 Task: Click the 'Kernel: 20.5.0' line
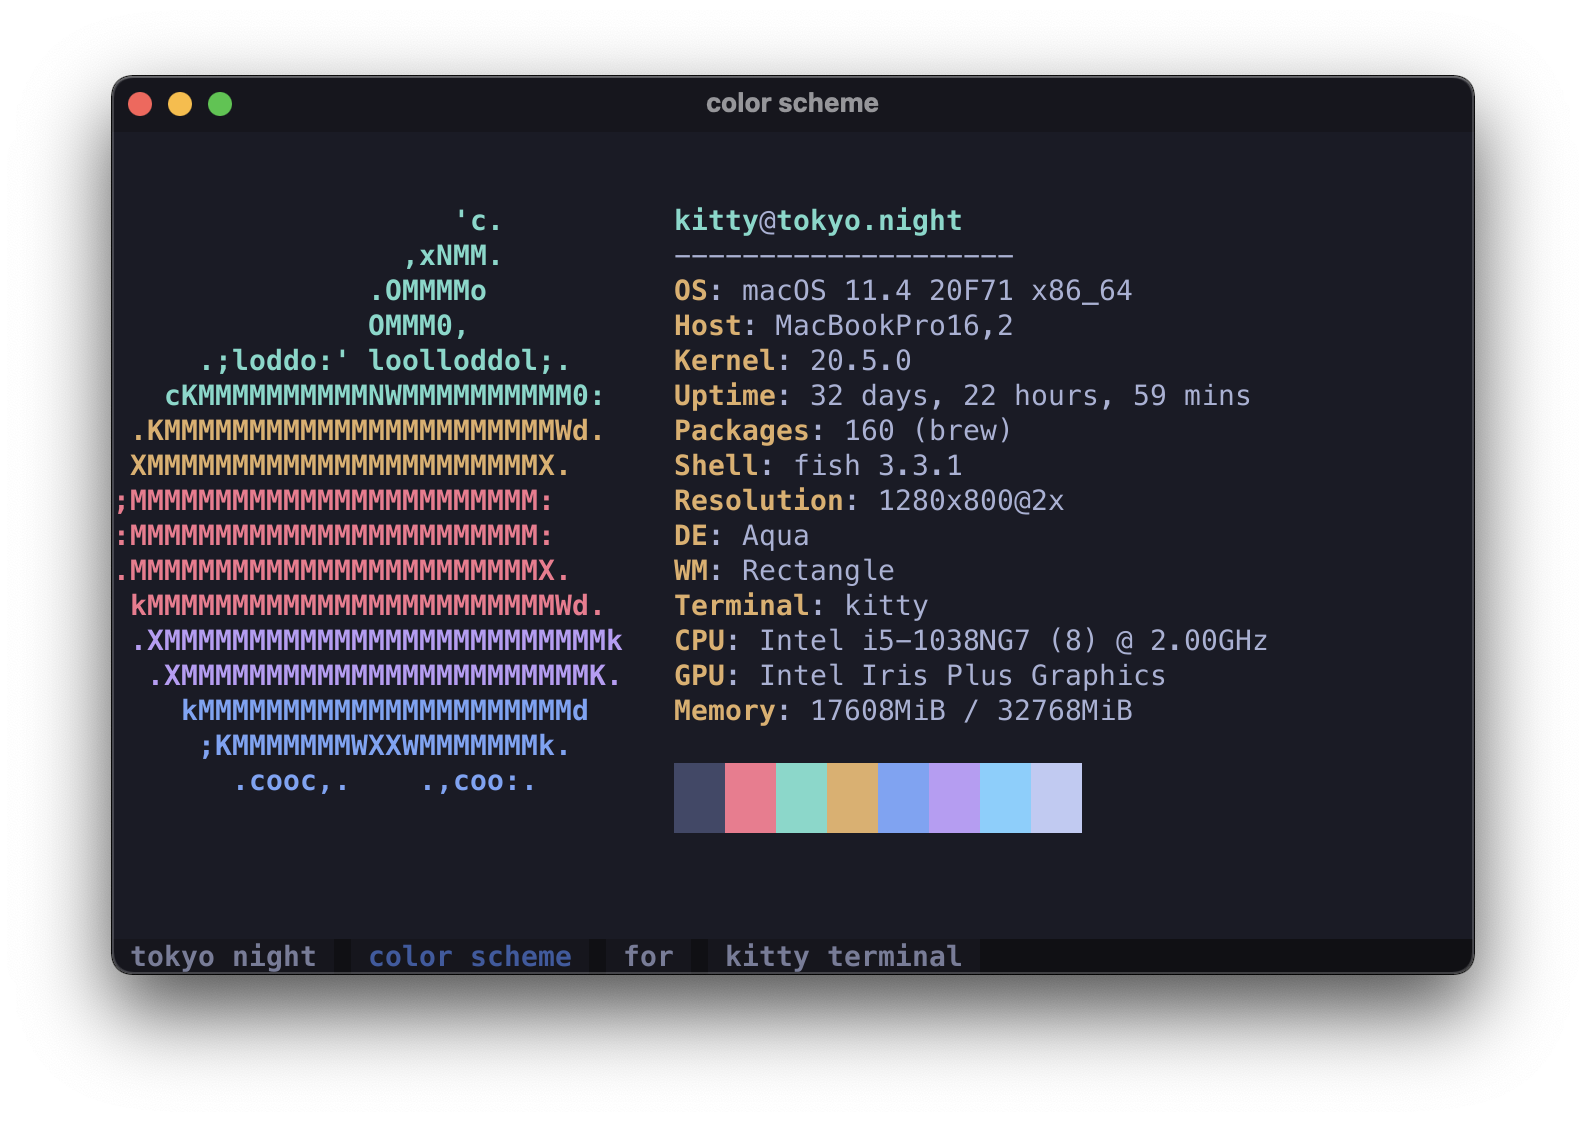pos(793,361)
